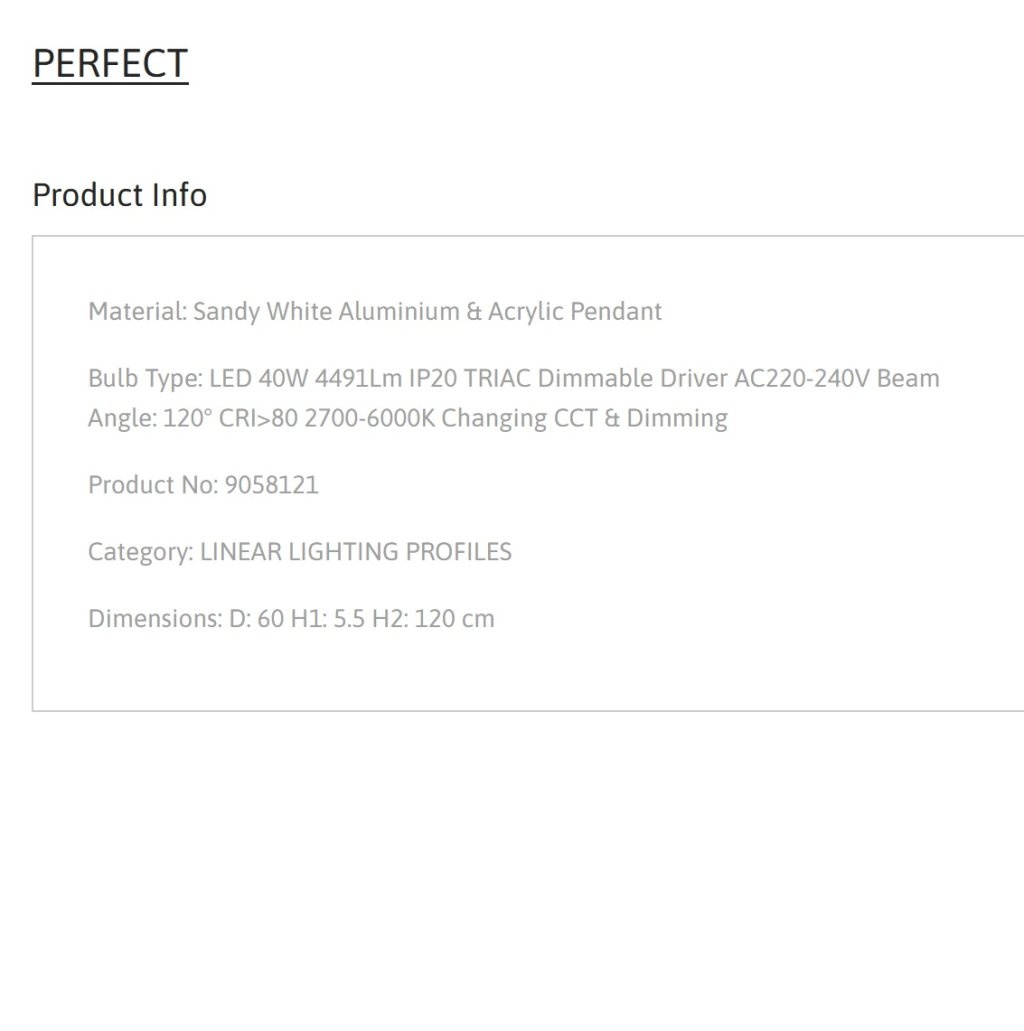Viewport: 1024px width, 1031px height.
Task: Click the 4491Lm lumen value
Action: click(x=358, y=378)
